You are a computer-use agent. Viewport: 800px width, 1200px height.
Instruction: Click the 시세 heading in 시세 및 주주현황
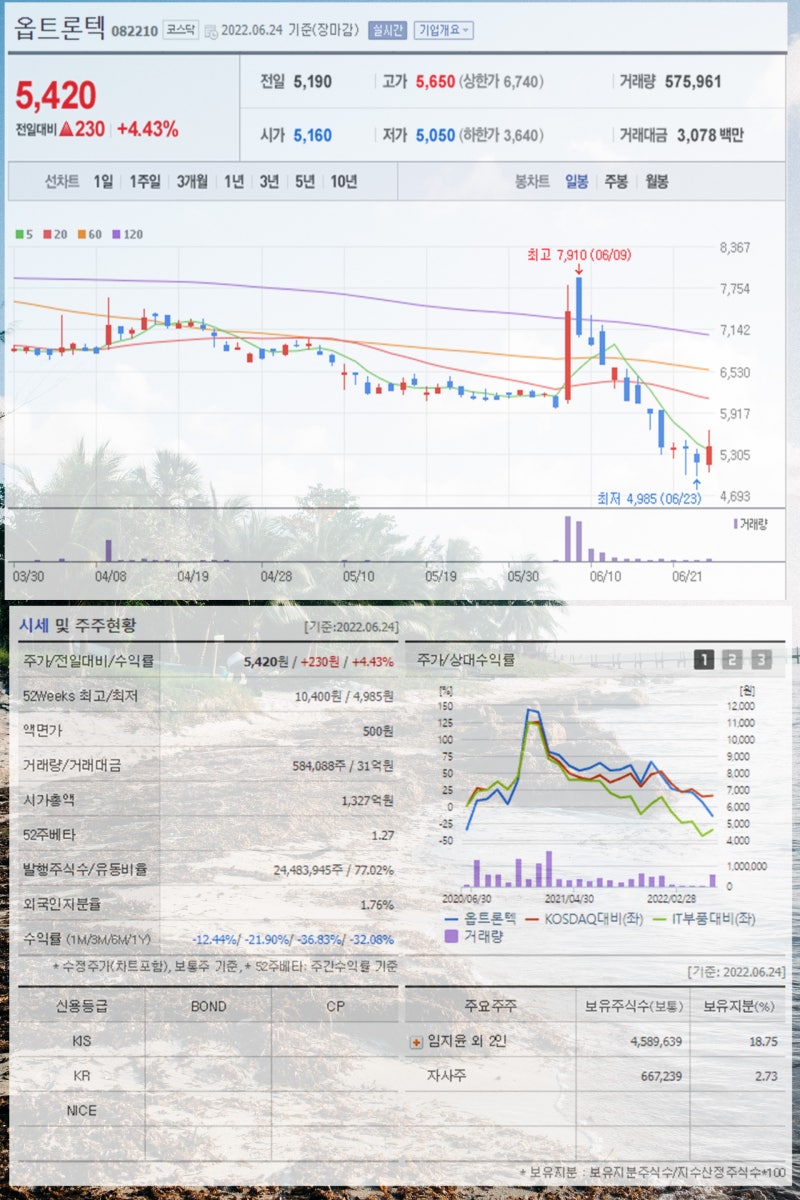(32, 625)
